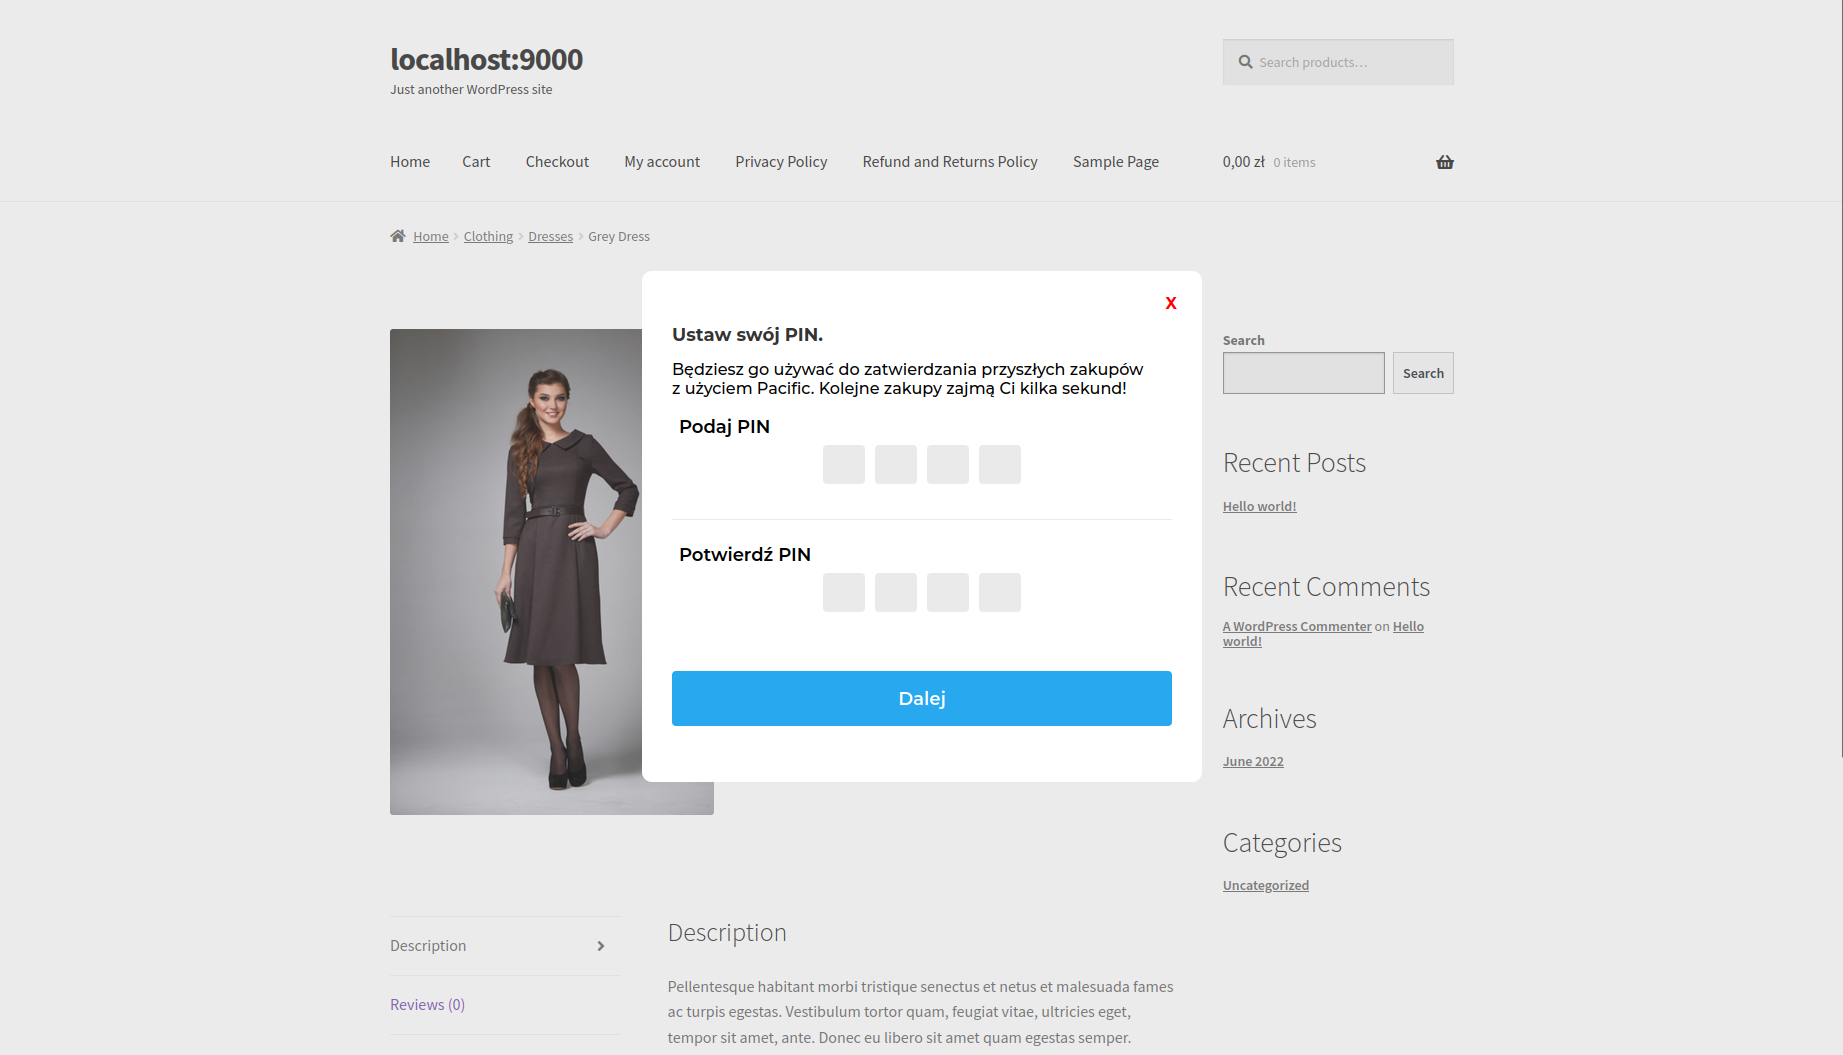The width and height of the screenshot is (1843, 1055).
Task: Click Clothing breadcrumb link
Action: (488, 237)
